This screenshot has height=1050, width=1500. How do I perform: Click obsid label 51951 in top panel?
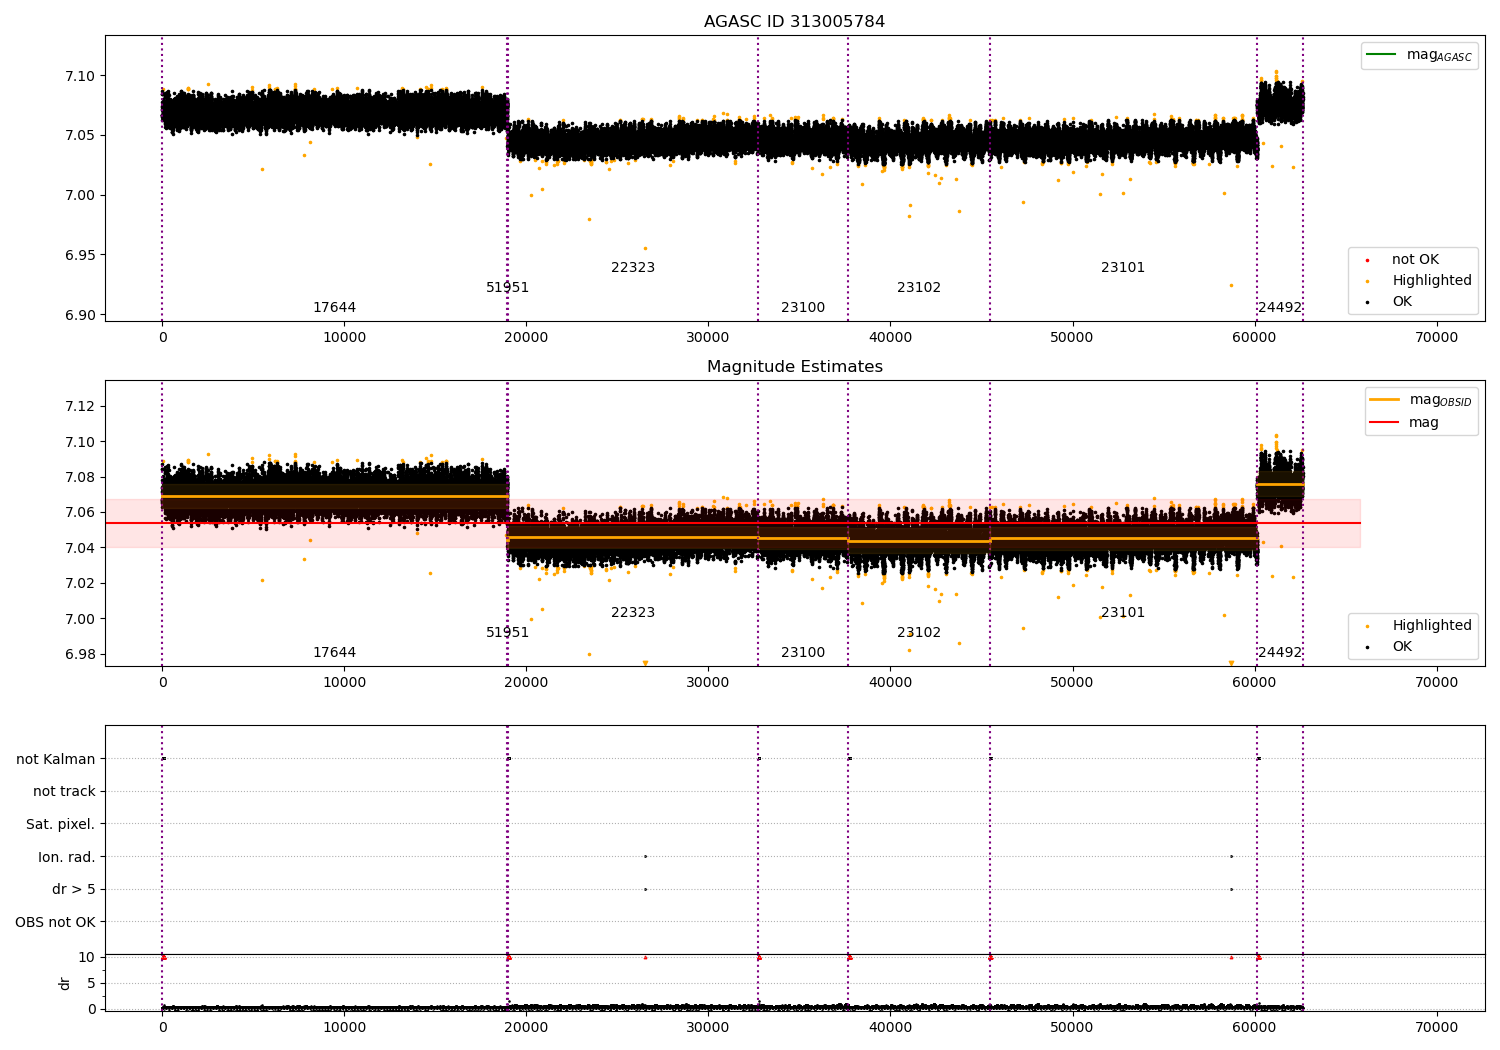[x=507, y=288]
